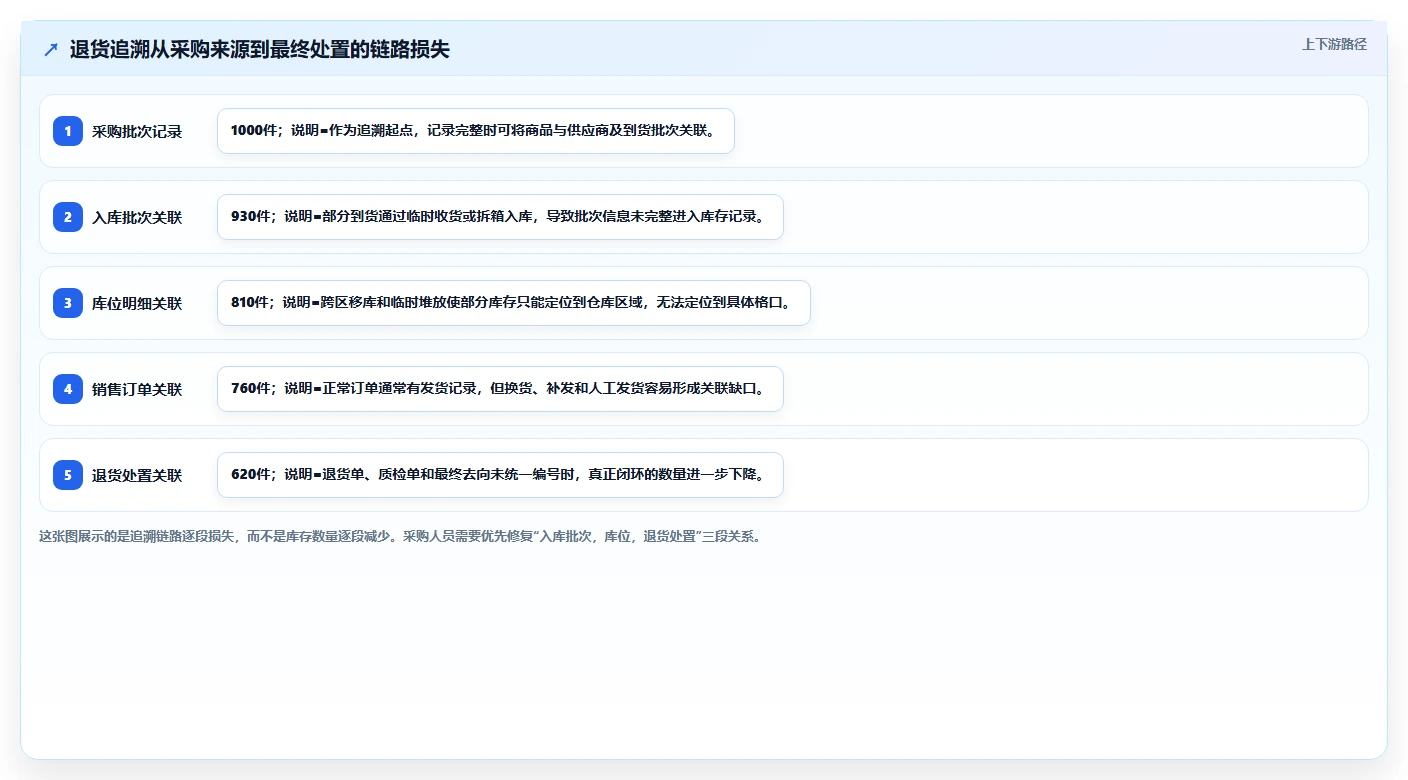This screenshot has height=780, width=1408.
Task: Select step number badge 3
Action: point(68,303)
